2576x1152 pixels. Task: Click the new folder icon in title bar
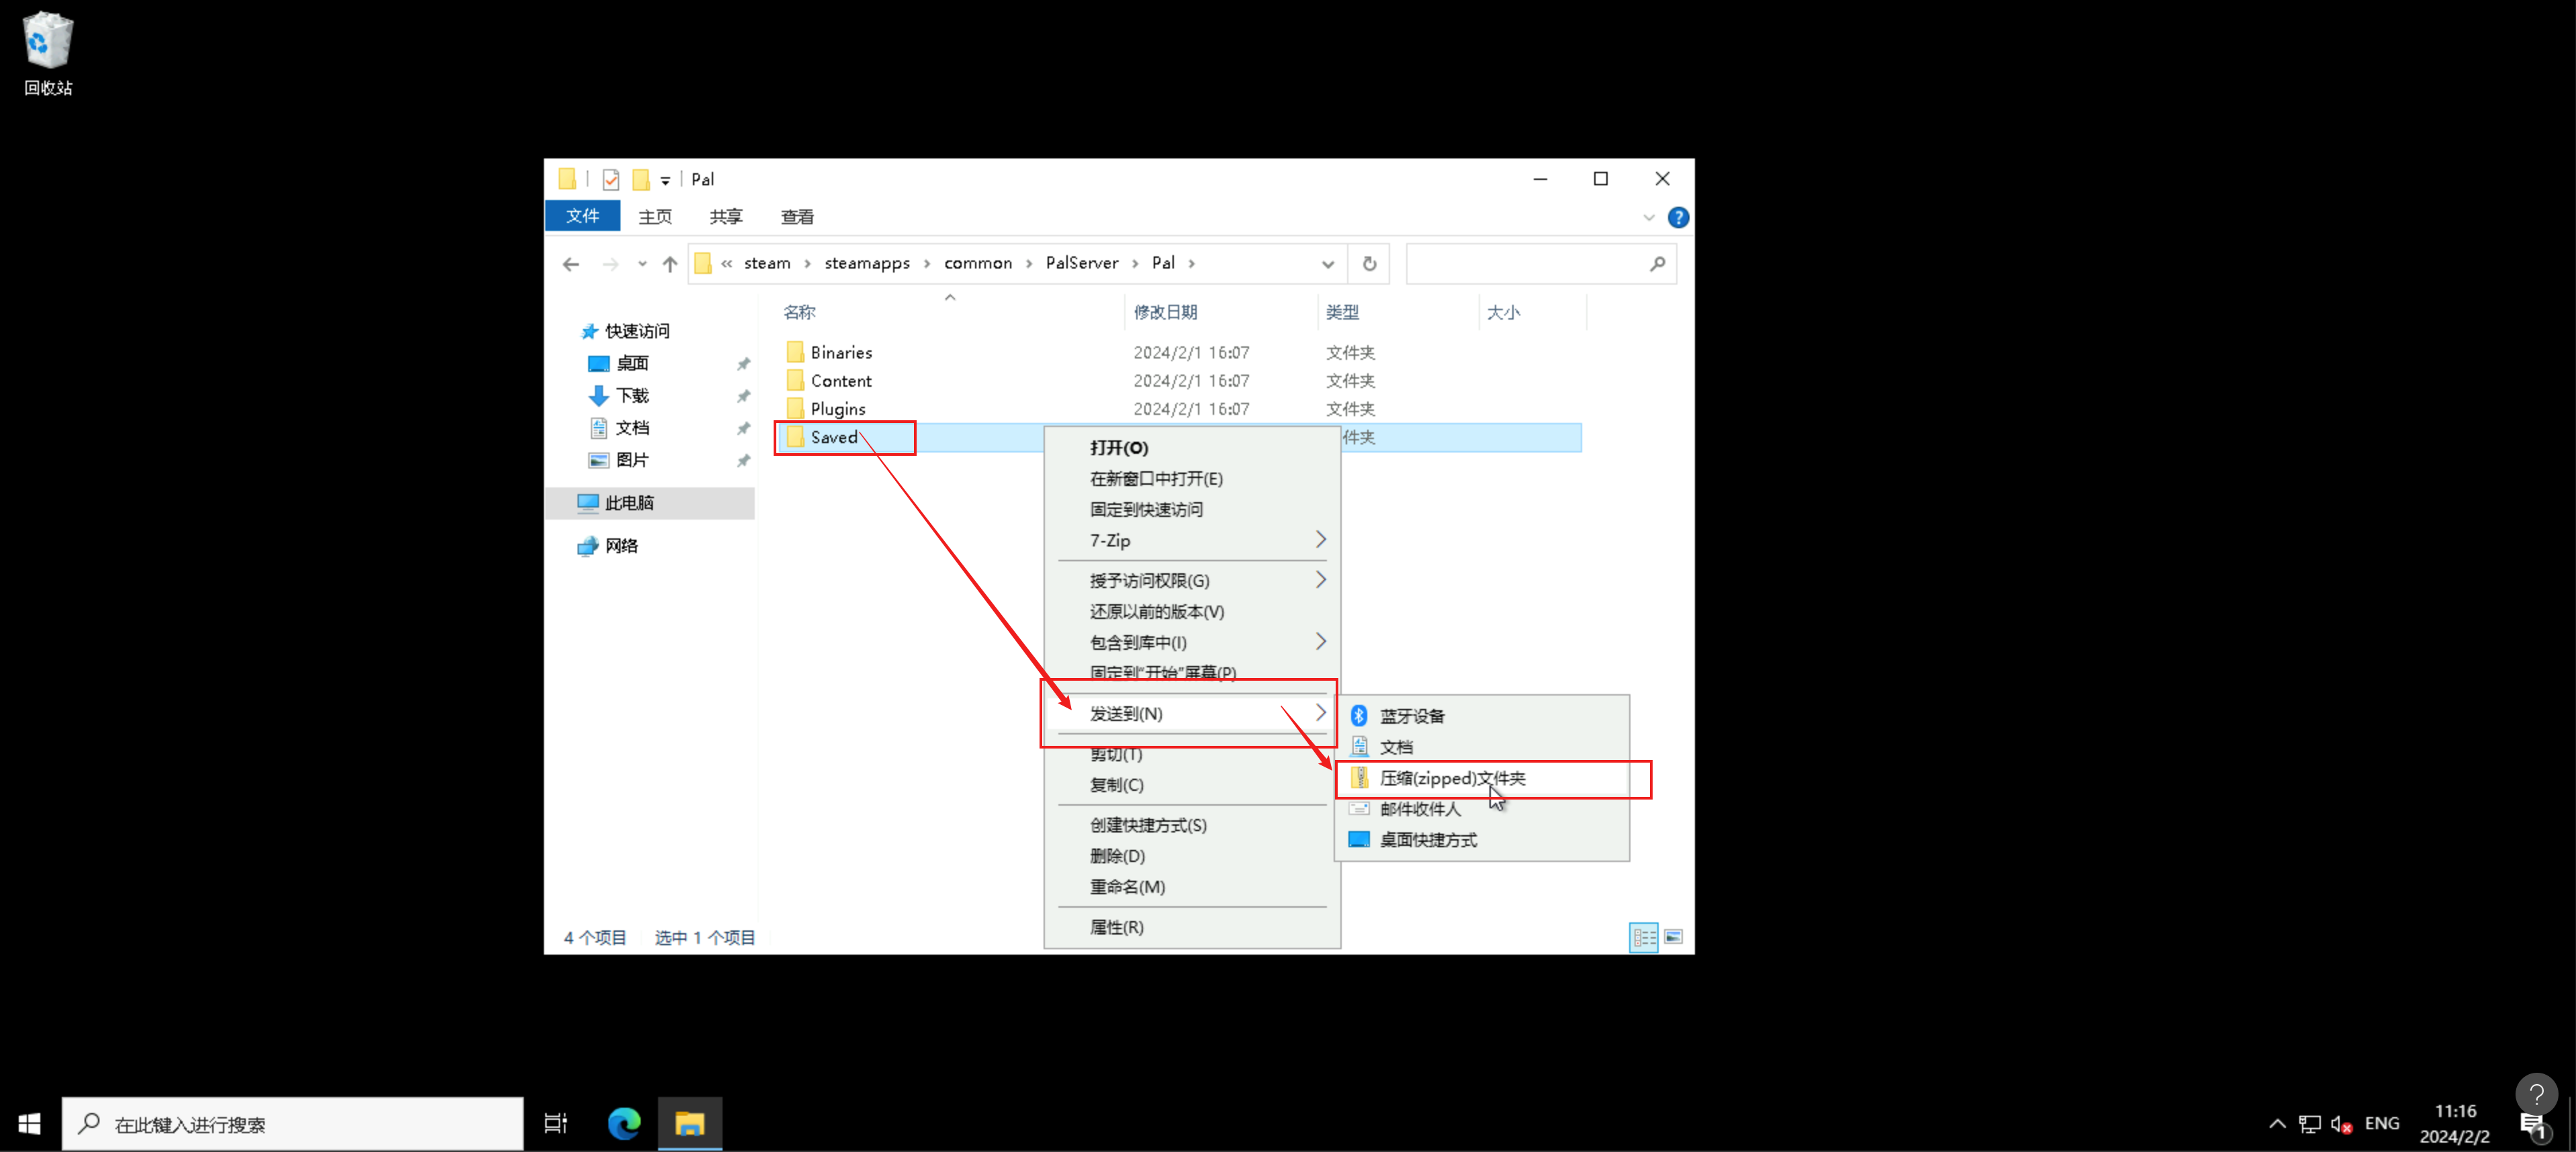(641, 180)
